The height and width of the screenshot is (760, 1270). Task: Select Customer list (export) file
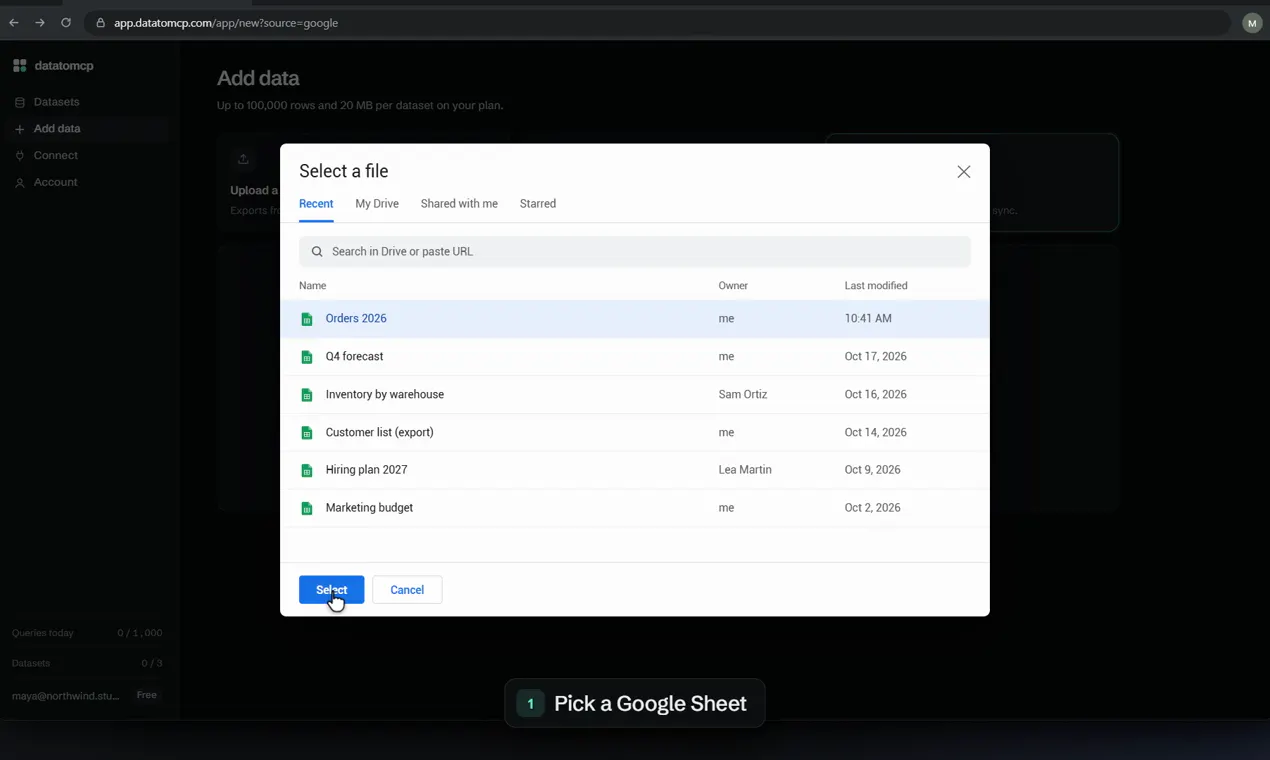tap(634, 433)
